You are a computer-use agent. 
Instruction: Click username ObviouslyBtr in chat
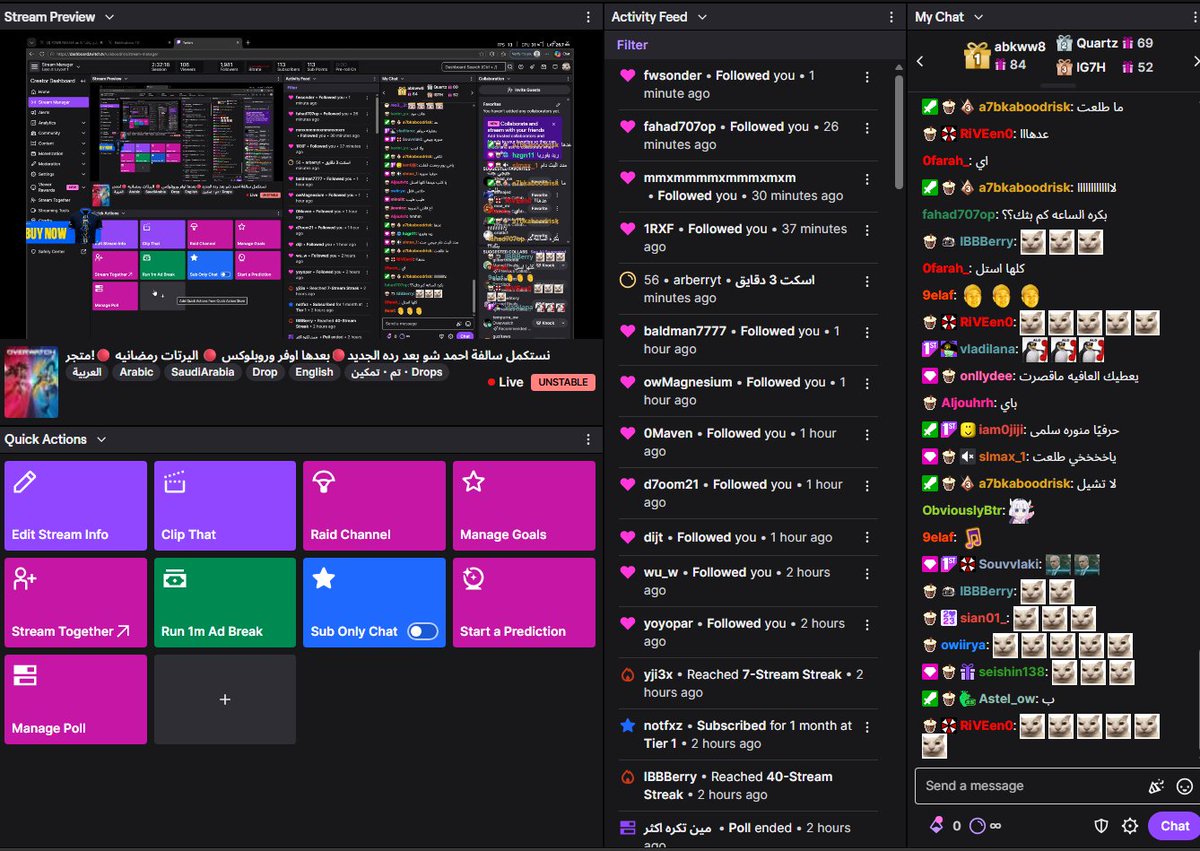(962, 511)
